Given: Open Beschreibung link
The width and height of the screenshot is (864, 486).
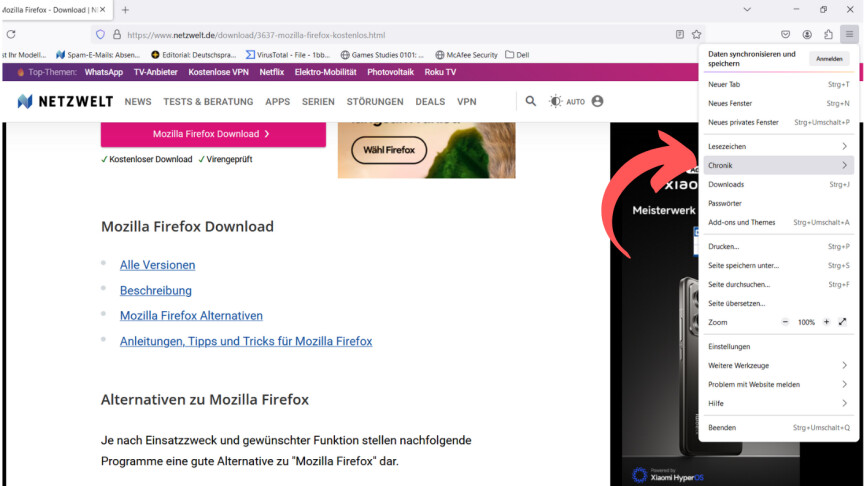Looking at the screenshot, I should (156, 290).
